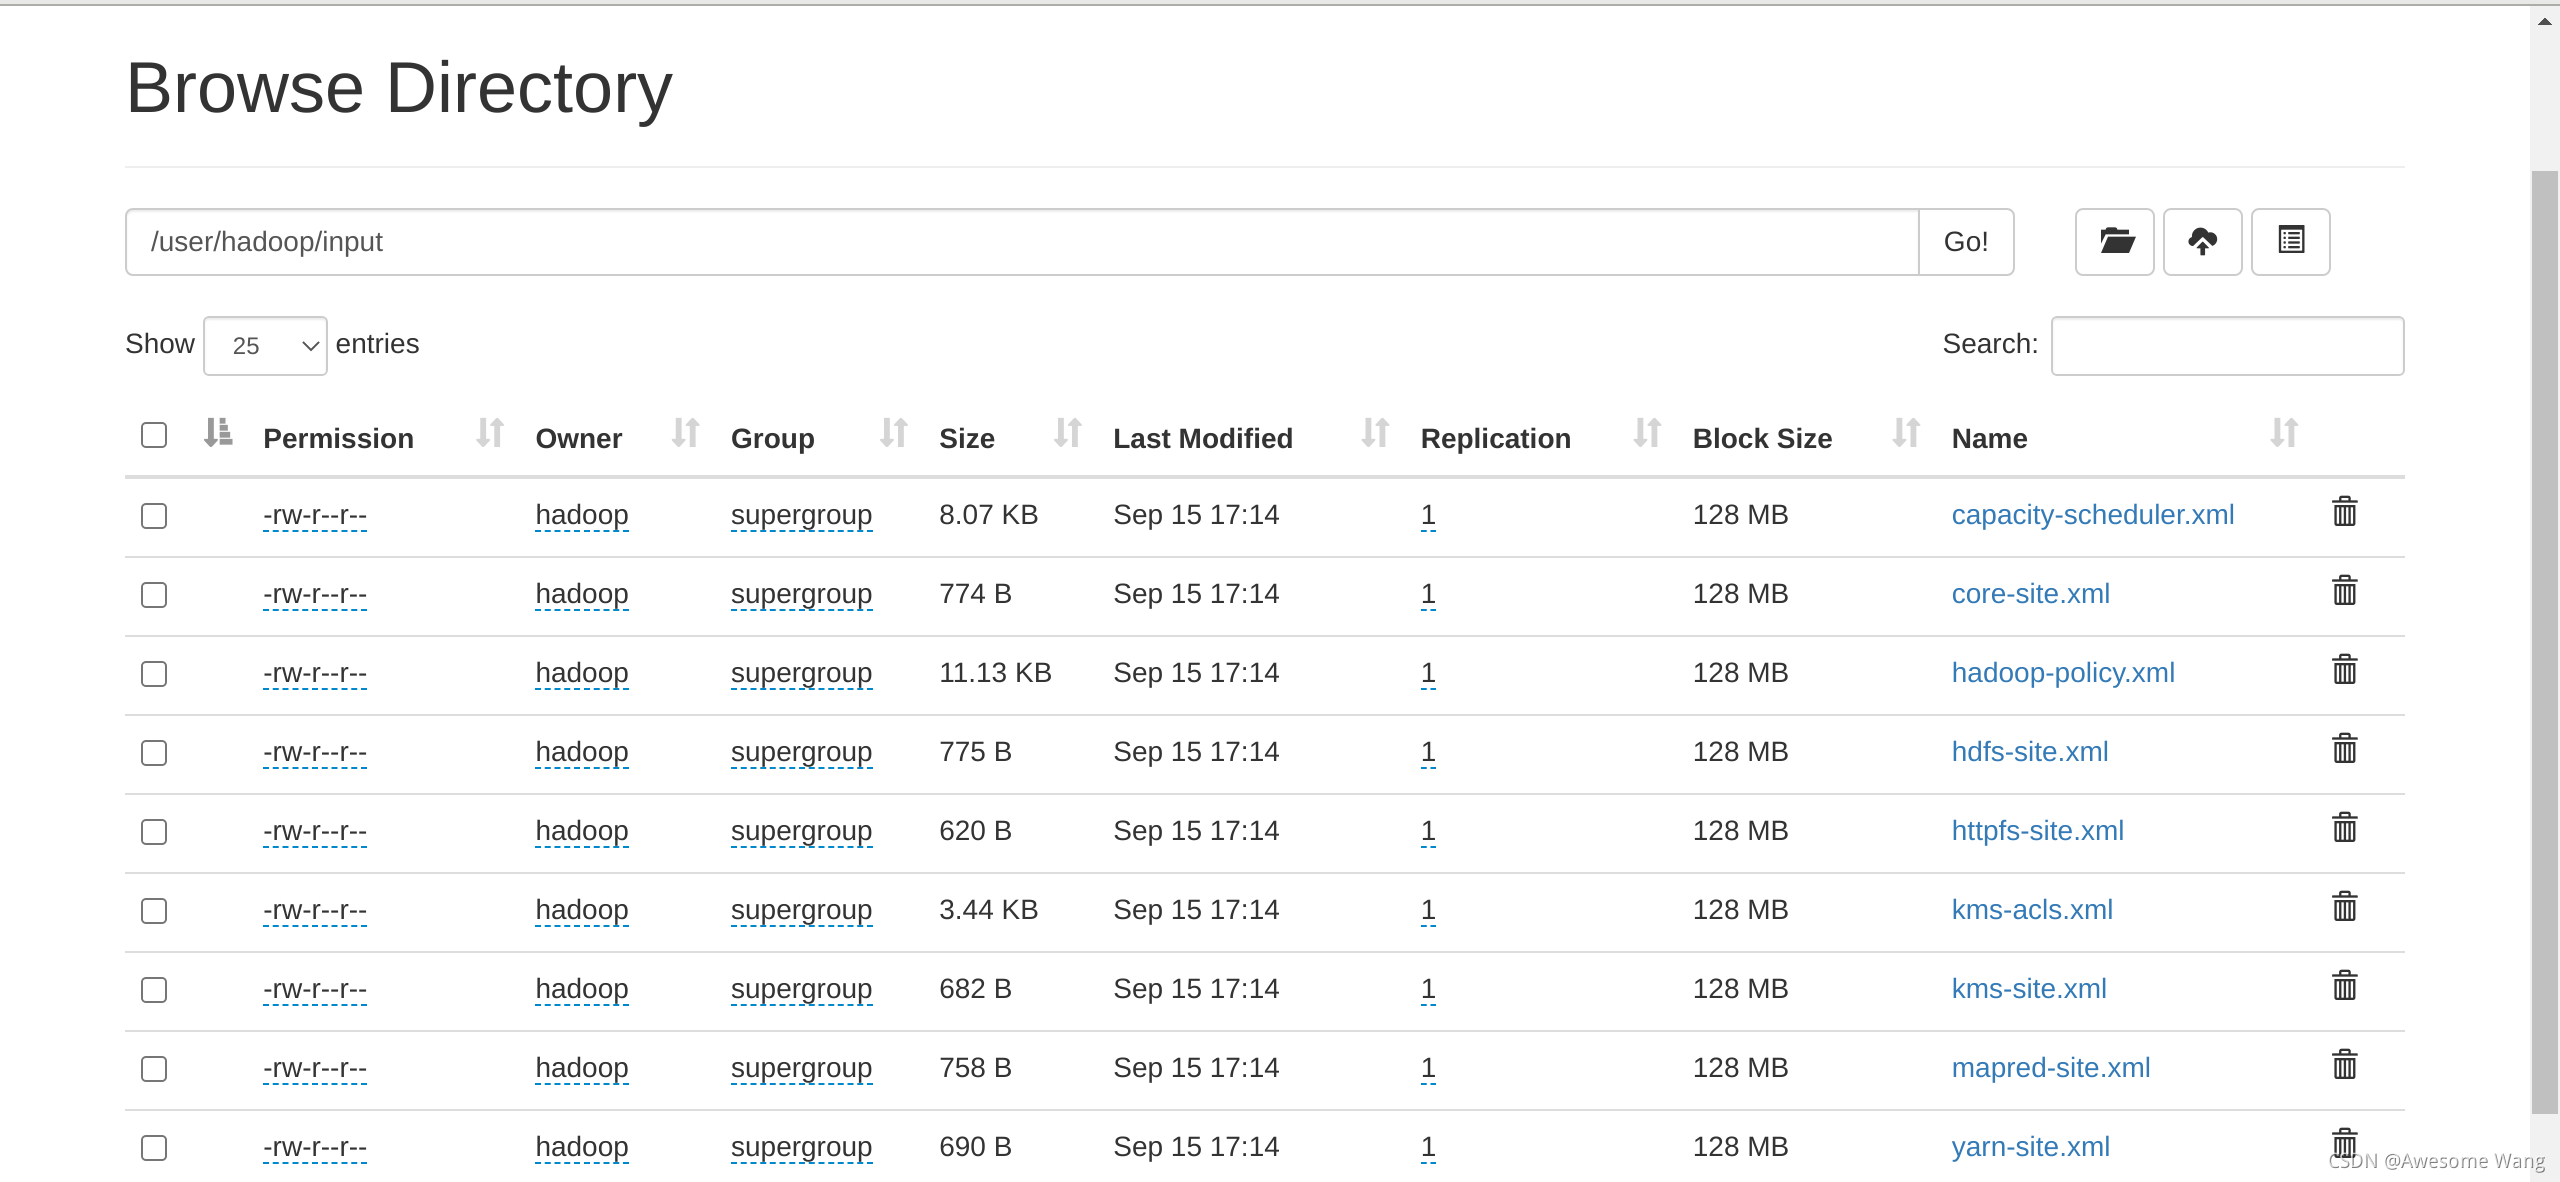Edit group supergroup in yarn-site.xml row
Screen dimensions: 2560x1182
(801, 1147)
